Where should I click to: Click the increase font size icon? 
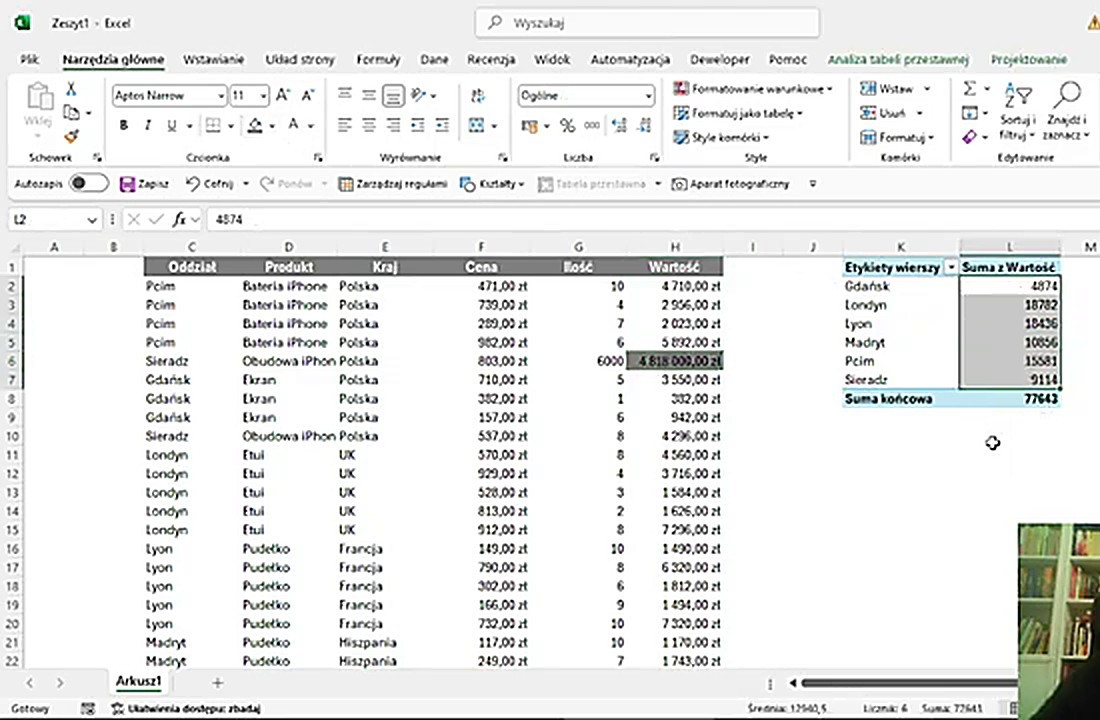pos(282,96)
